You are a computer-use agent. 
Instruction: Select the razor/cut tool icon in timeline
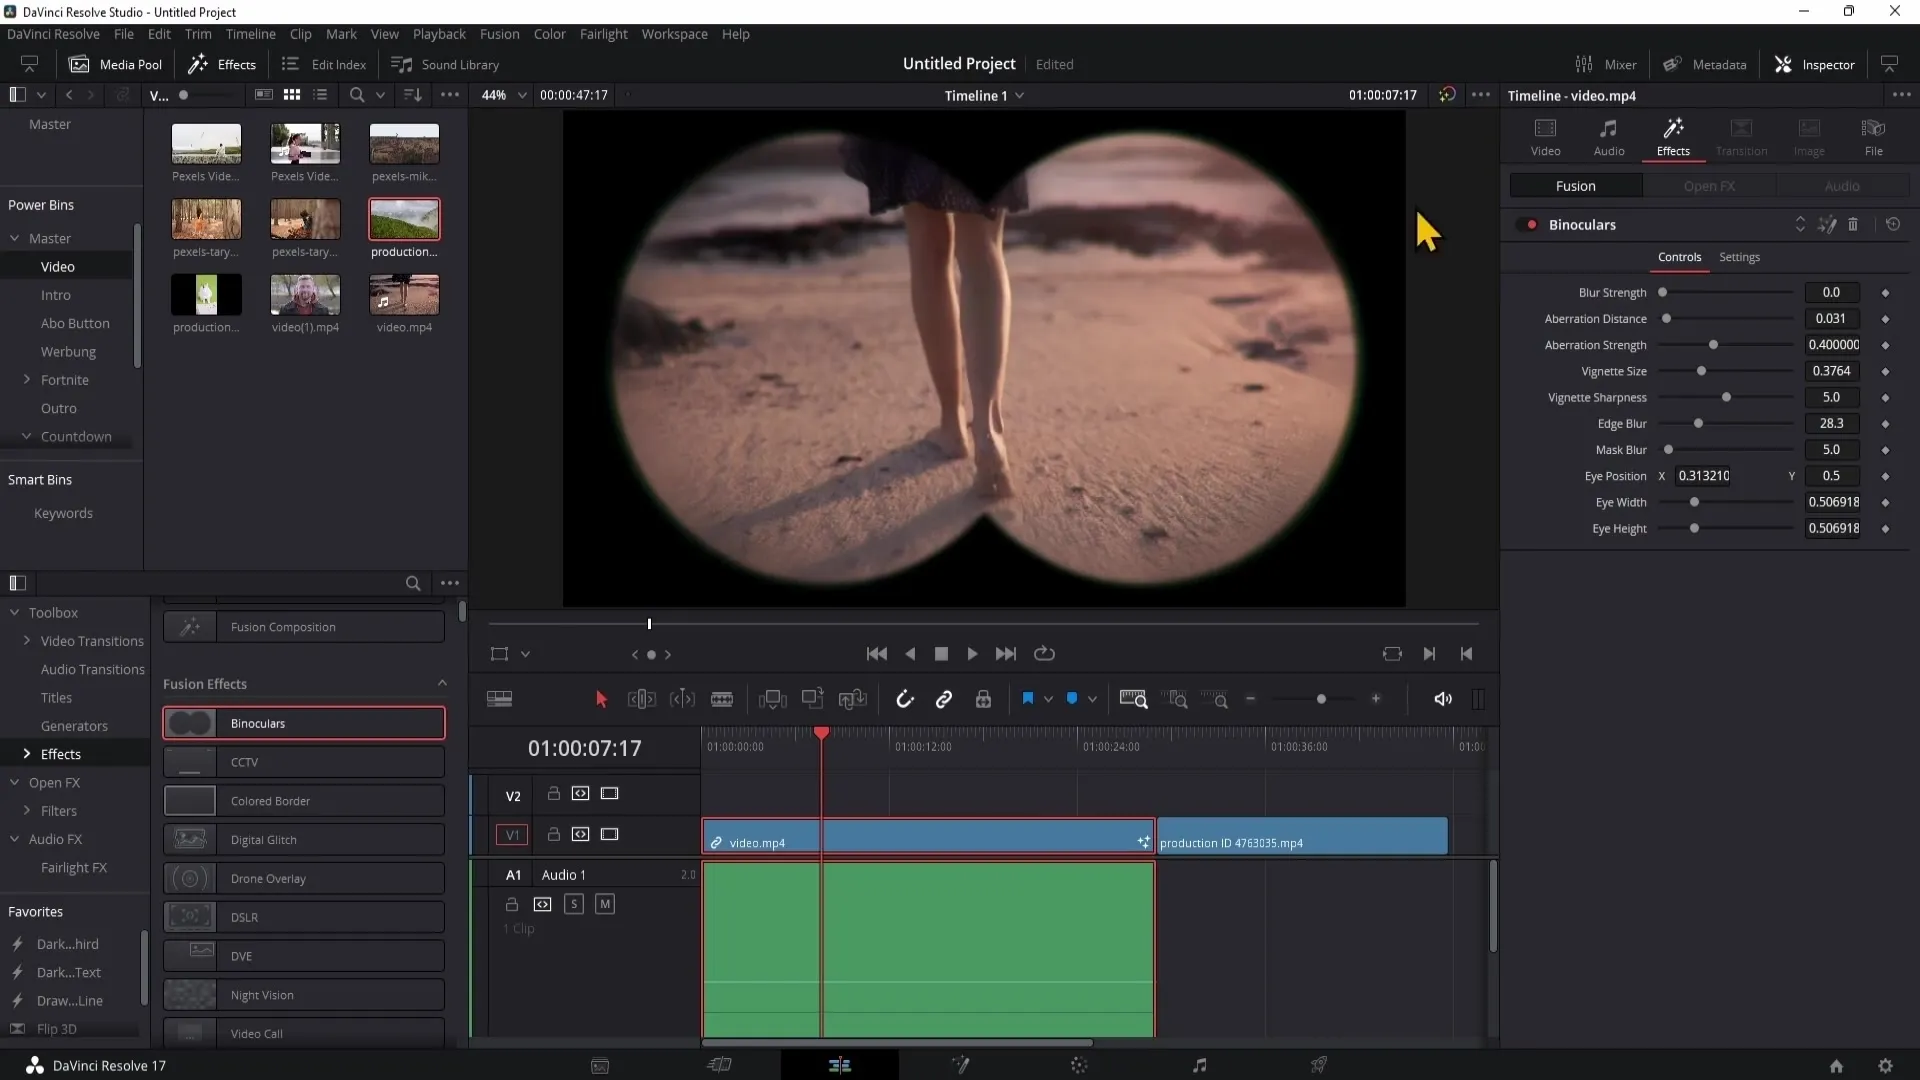click(x=723, y=700)
